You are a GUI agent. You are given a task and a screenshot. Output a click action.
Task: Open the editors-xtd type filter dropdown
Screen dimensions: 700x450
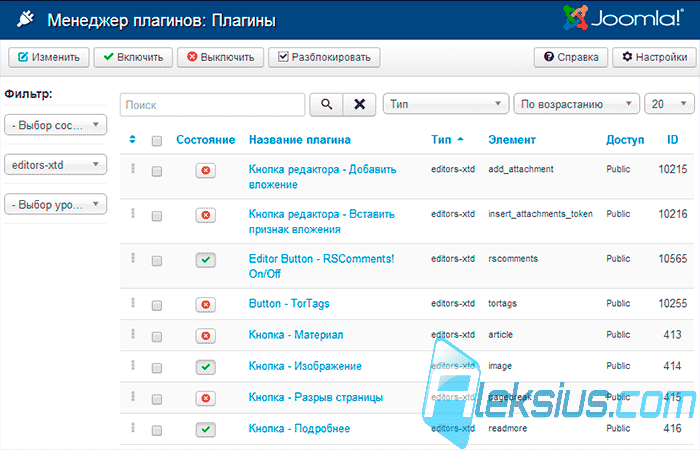tap(55, 165)
